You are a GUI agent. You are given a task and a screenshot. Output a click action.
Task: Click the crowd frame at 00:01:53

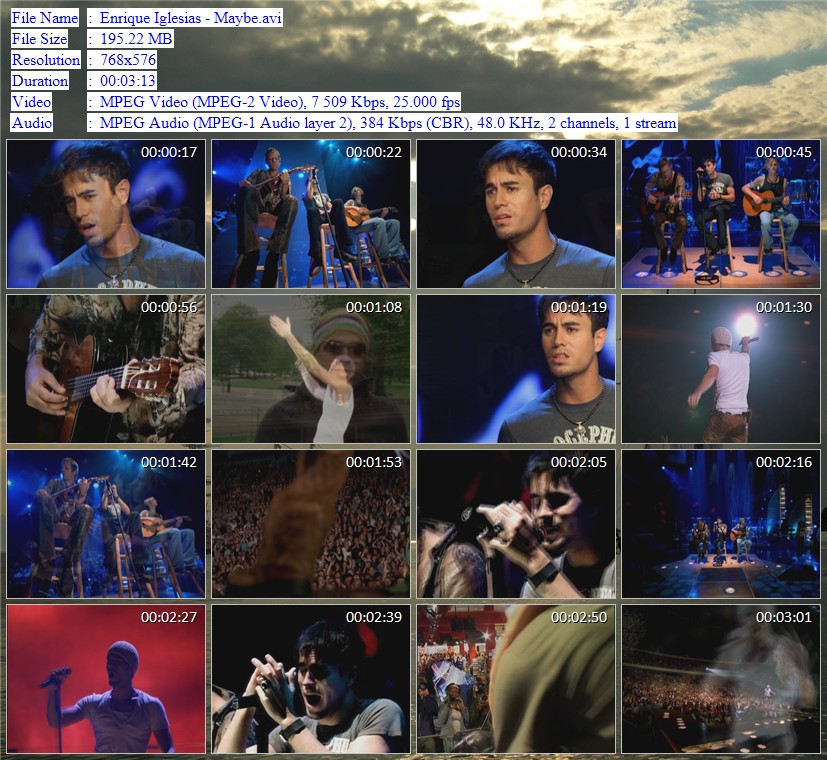click(311, 524)
